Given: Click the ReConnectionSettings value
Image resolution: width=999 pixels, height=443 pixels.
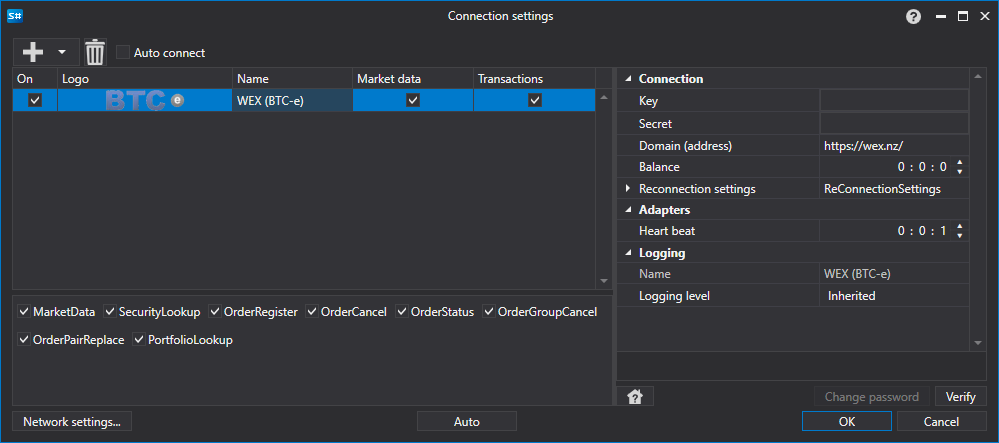Looking at the screenshot, I should pyautogui.click(x=882, y=189).
